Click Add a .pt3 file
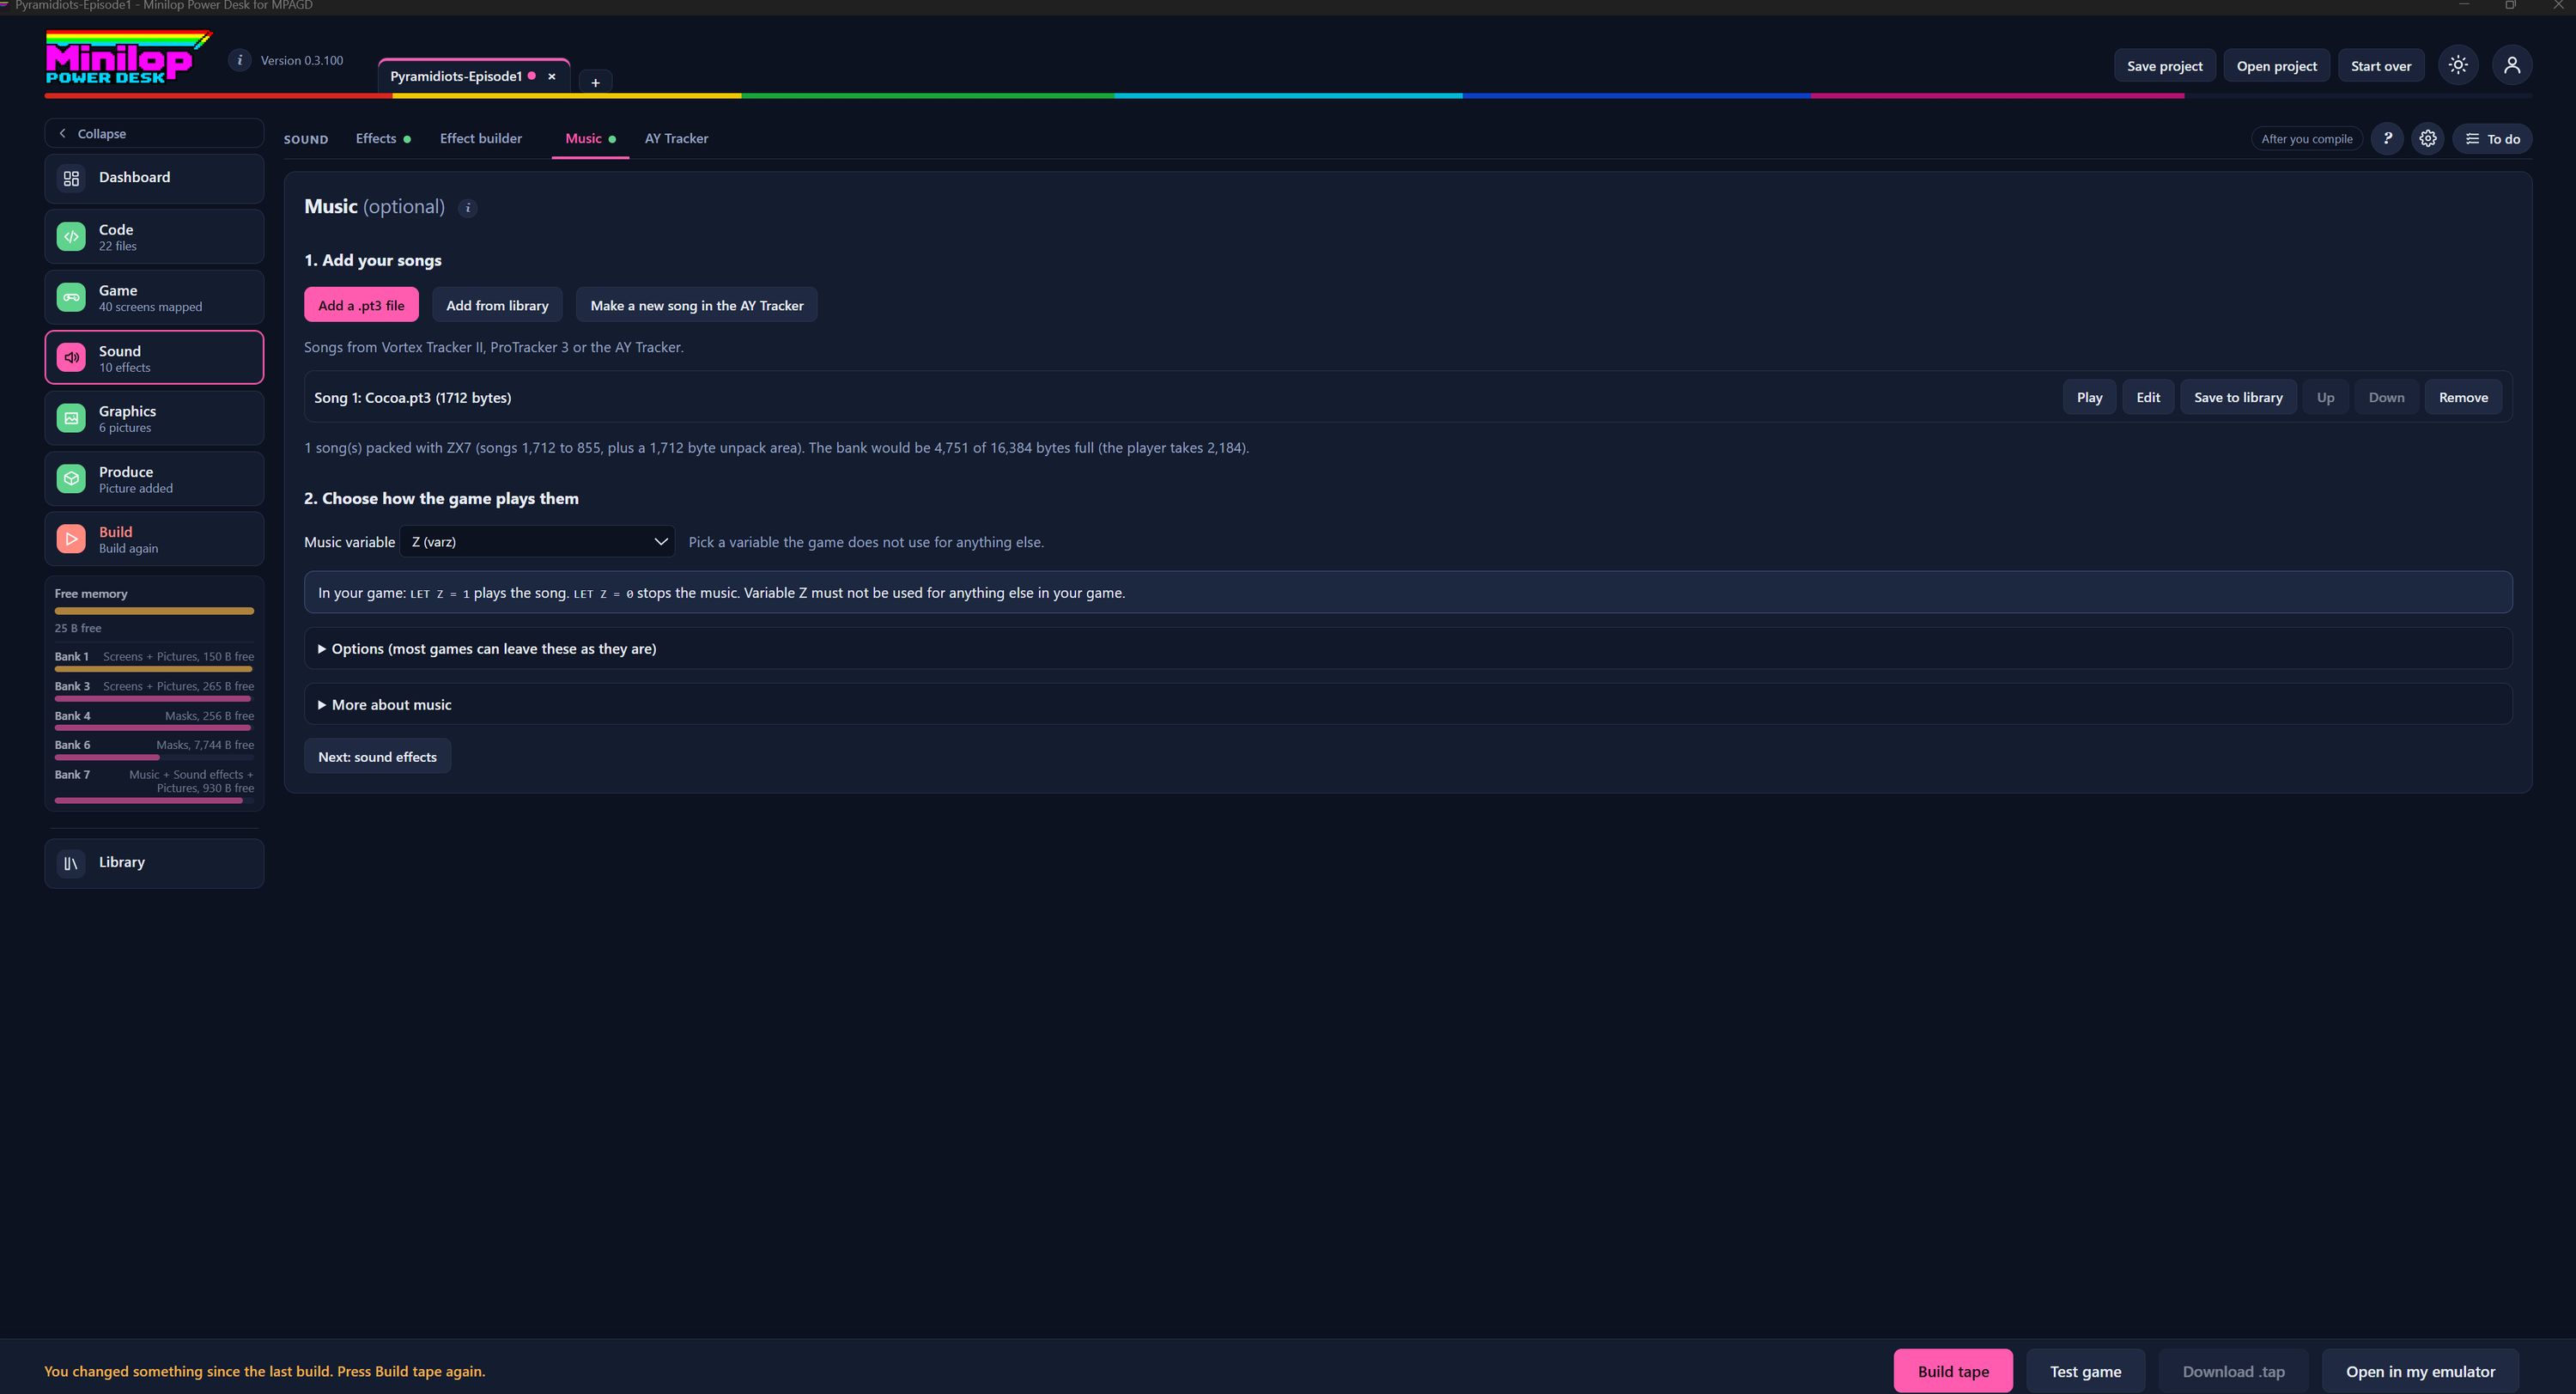Viewport: 2576px width, 1394px height. coord(361,305)
